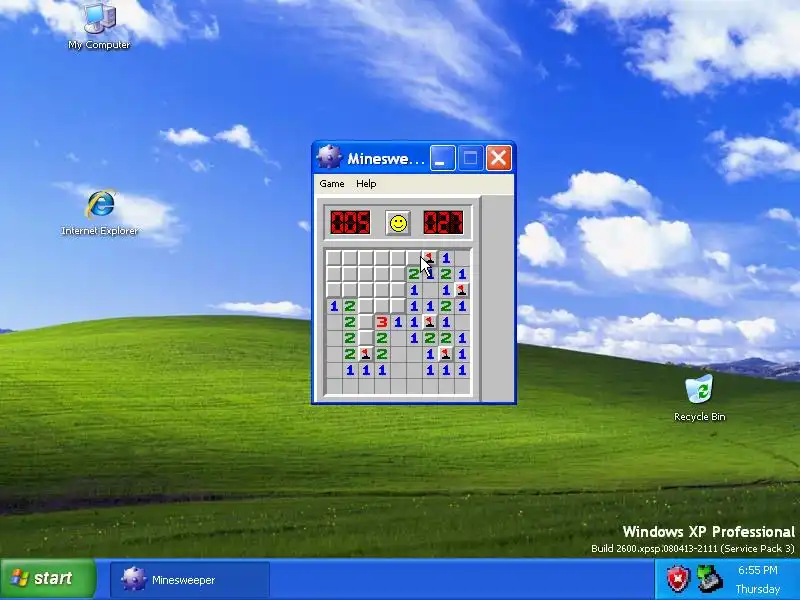800x600 pixels.
Task: Click the empty revealed cell in board's top-right corner
Action: (x=462, y=258)
